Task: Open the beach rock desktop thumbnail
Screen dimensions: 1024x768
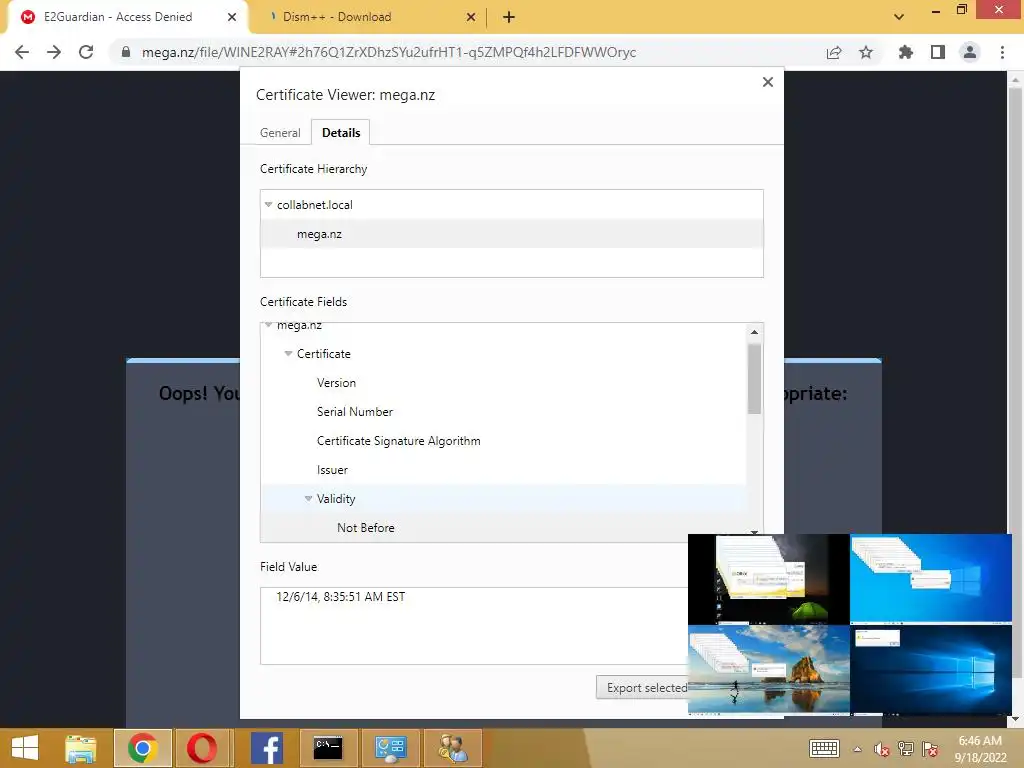Action: (x=769, y=670)
